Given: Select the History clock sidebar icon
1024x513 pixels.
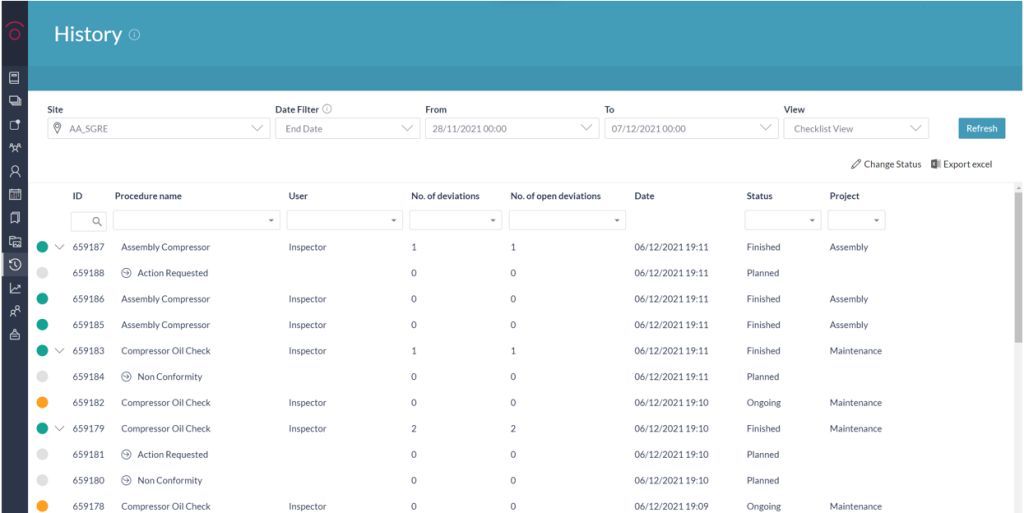Looking at the screenshot, I should (14, 264).
